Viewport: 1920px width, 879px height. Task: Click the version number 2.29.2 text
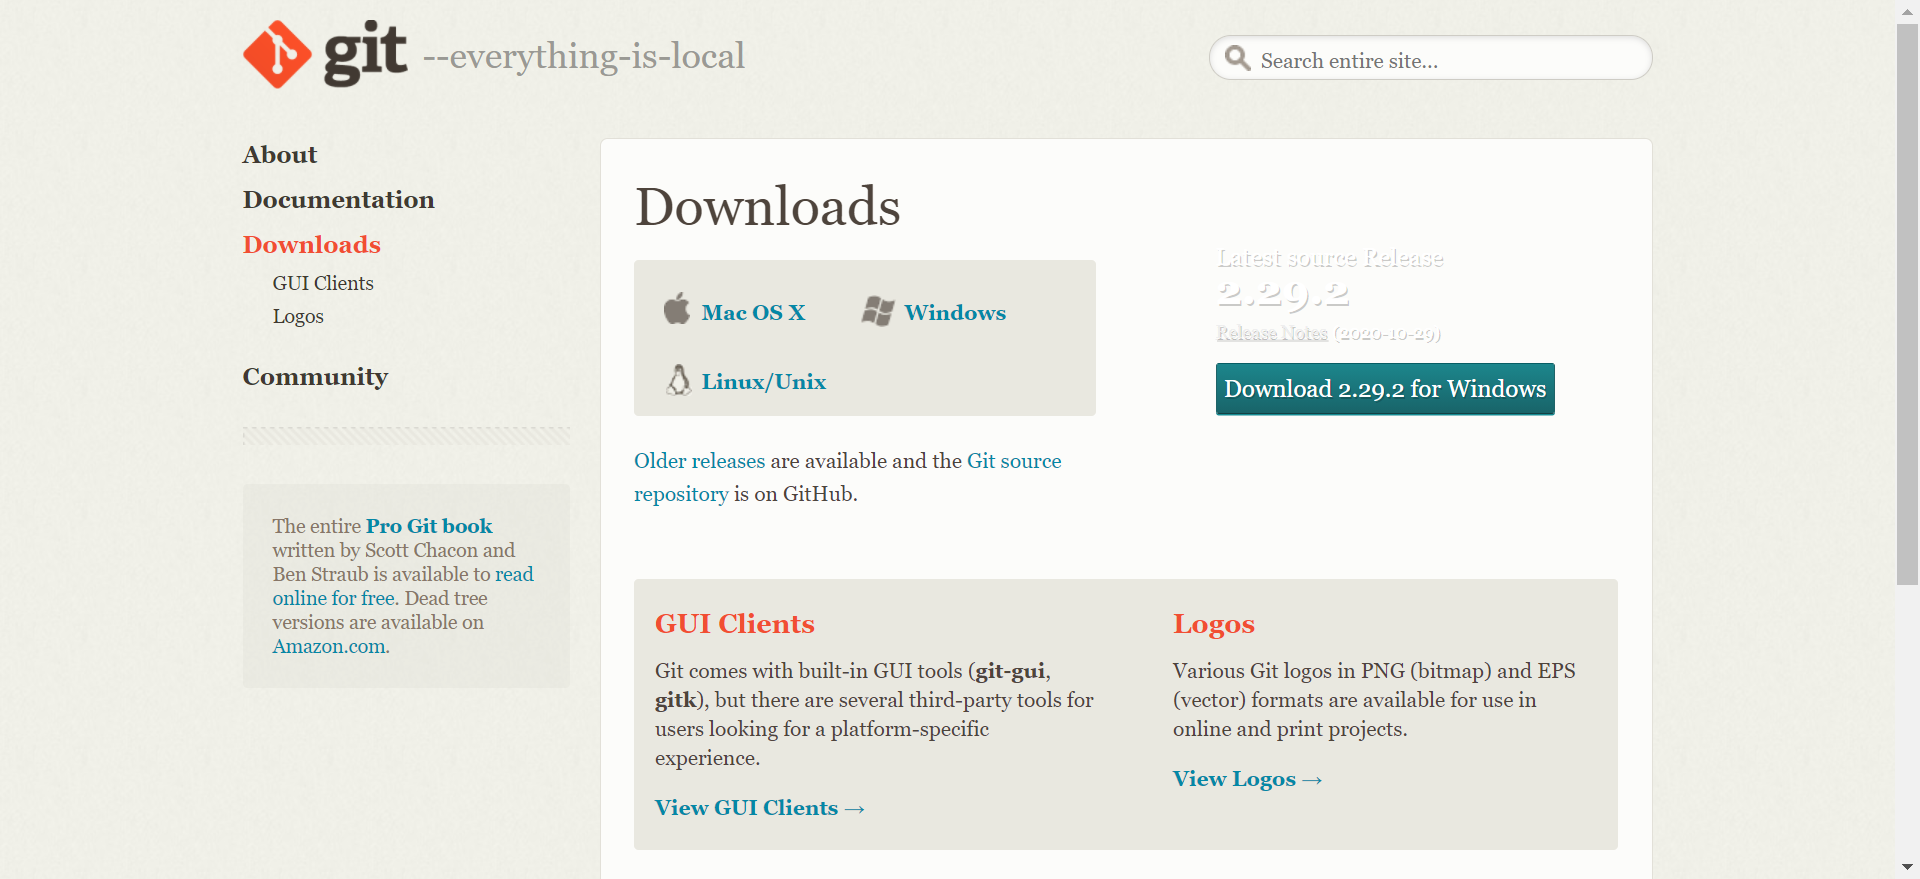(x=1283, y=293)
